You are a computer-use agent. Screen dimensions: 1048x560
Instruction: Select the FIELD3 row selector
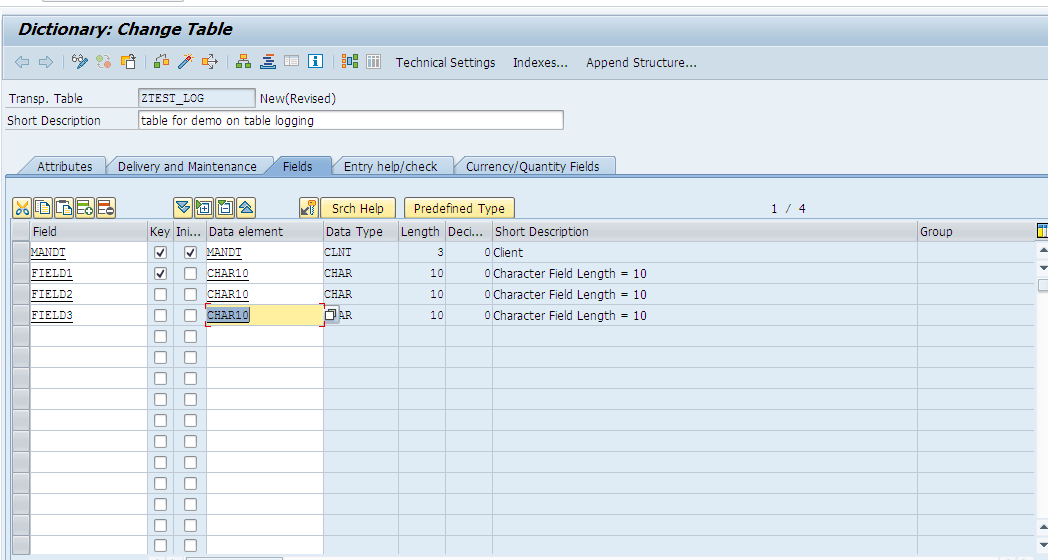pyautogui.click(x=21, y=315)
